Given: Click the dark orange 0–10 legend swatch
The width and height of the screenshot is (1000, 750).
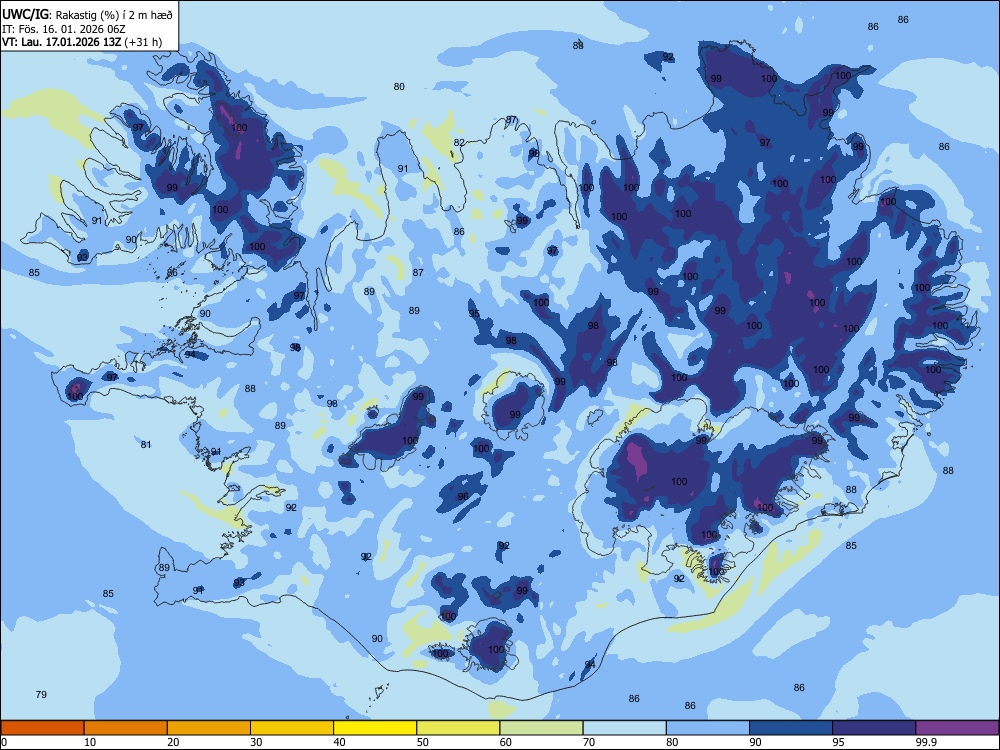Looking at the screenshot, I should click(42, 728).
